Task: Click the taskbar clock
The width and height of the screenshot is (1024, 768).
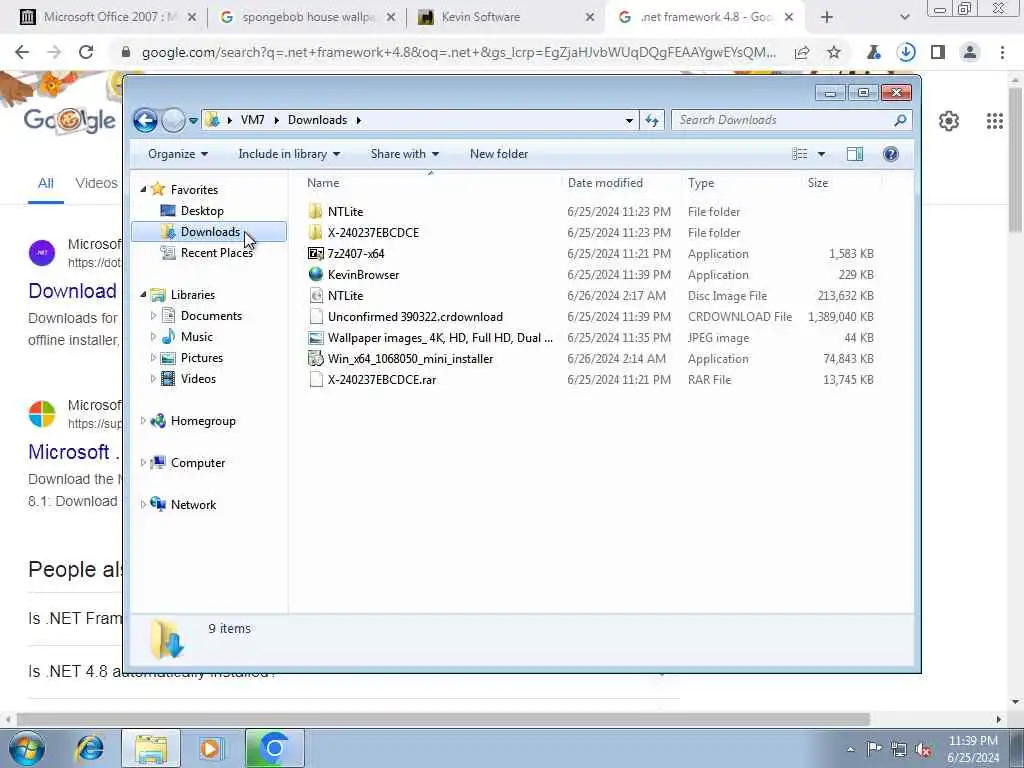Action: [x=973, y=749]
